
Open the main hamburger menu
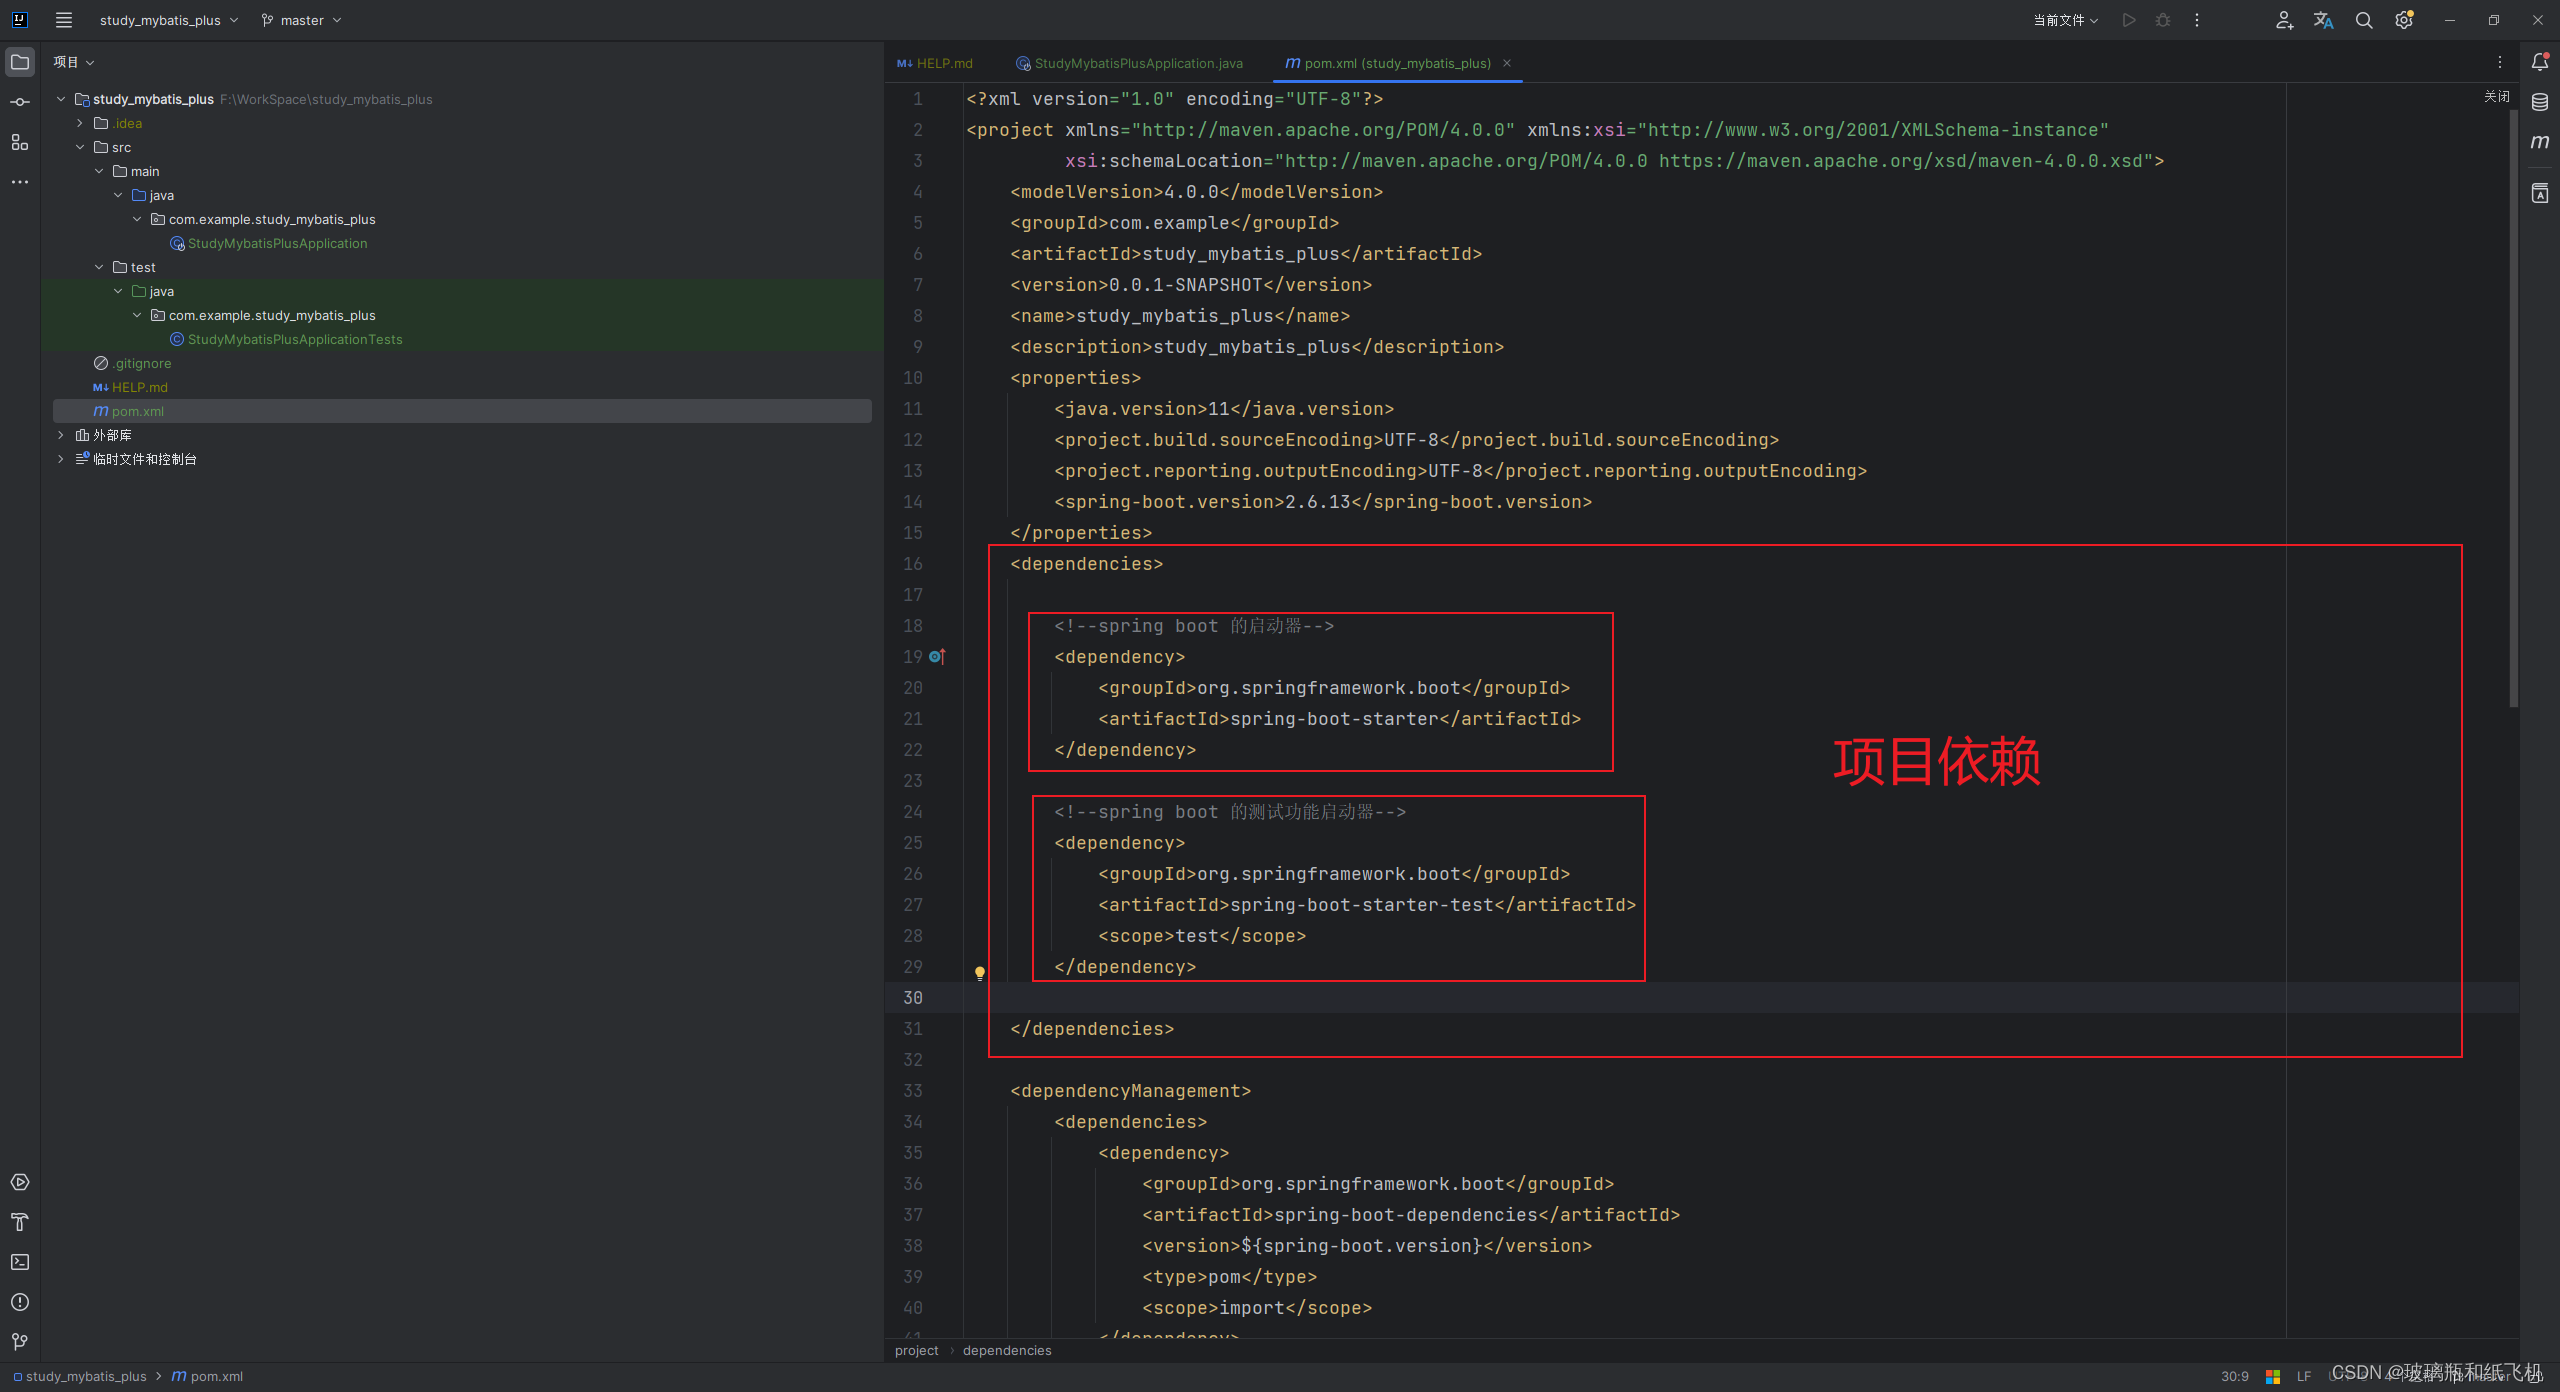(64, 20)
